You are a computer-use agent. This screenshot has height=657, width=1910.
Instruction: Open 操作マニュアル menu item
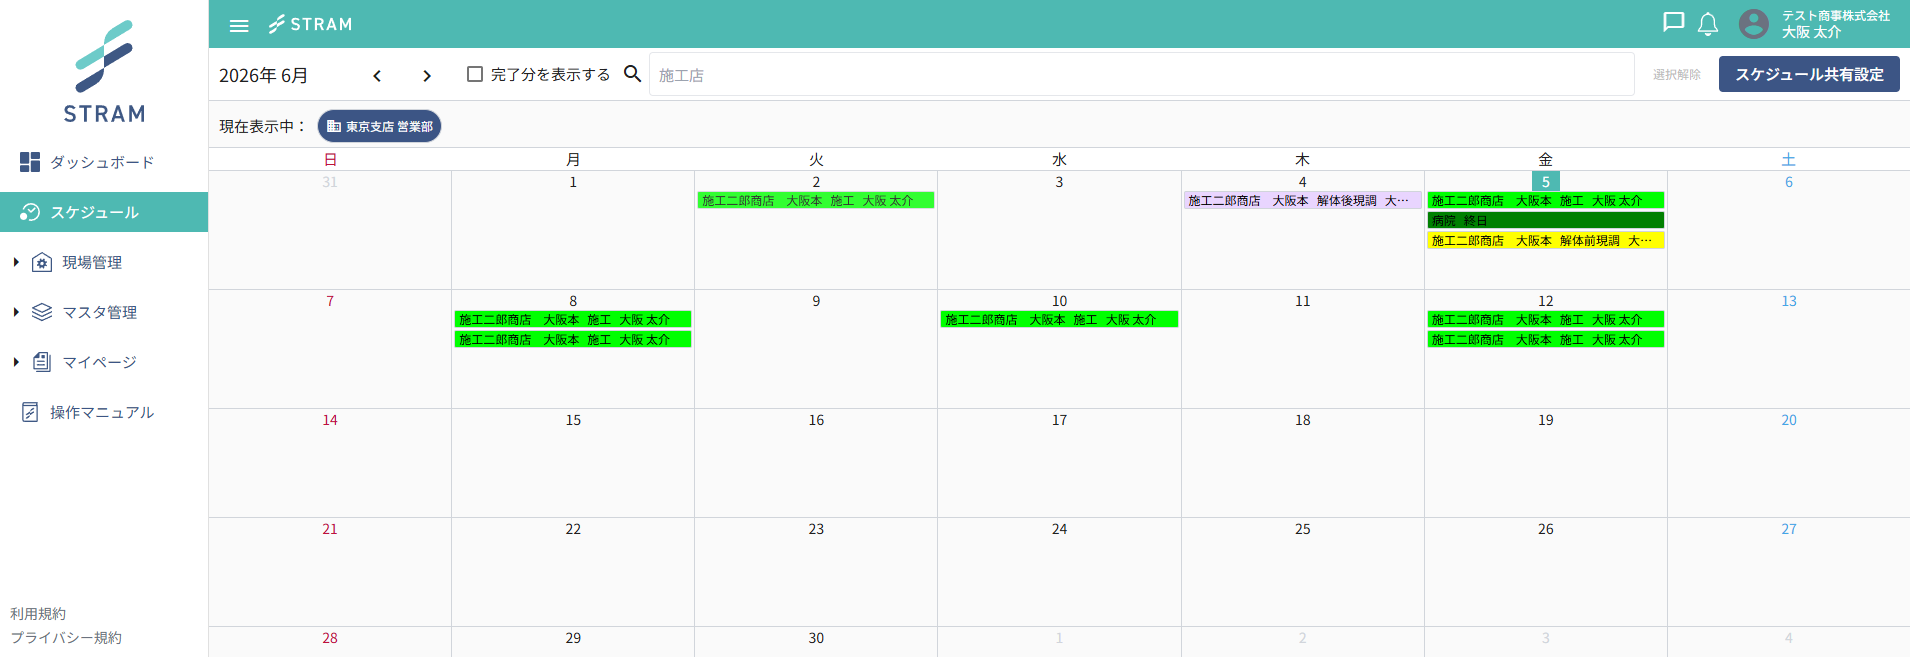[x=104, y=412]
